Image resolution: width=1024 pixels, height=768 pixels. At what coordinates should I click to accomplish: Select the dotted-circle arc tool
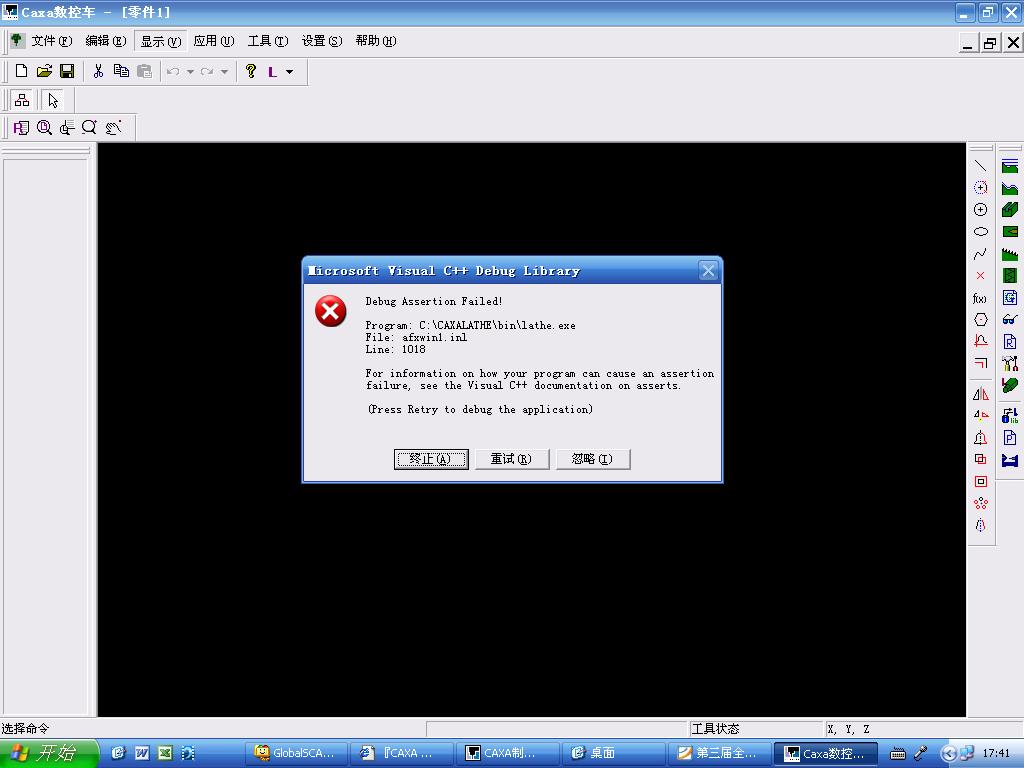coord(980,188)
